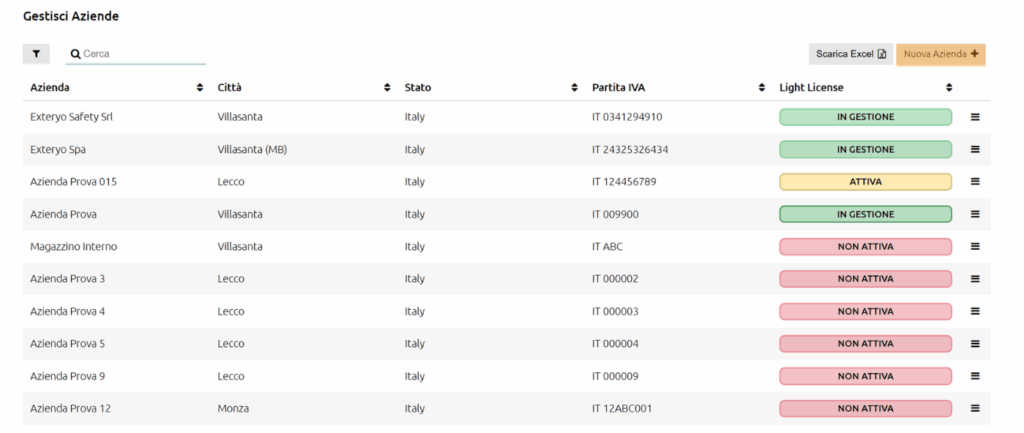Sort table by Stato column arrows

[575, 88]
